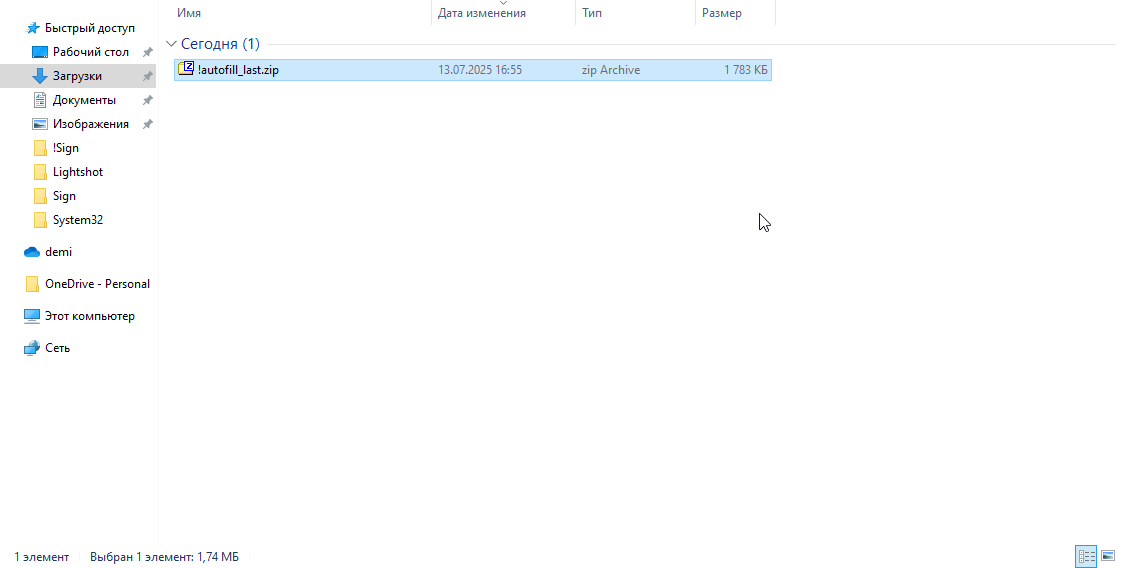
Task: Open the System32 folder in sidebar
Action: pyautogui.click(x=77, y=220)
